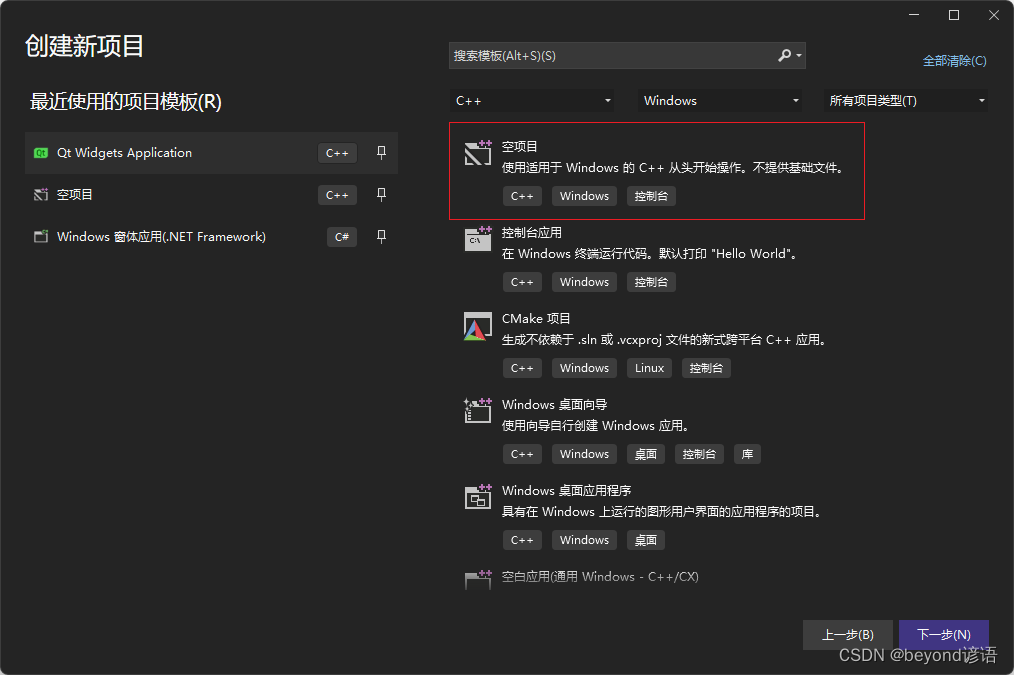Click the 上一步 button
This screenshot has height=675, width=1014.
pyautogui.click(x=848, y=635)
